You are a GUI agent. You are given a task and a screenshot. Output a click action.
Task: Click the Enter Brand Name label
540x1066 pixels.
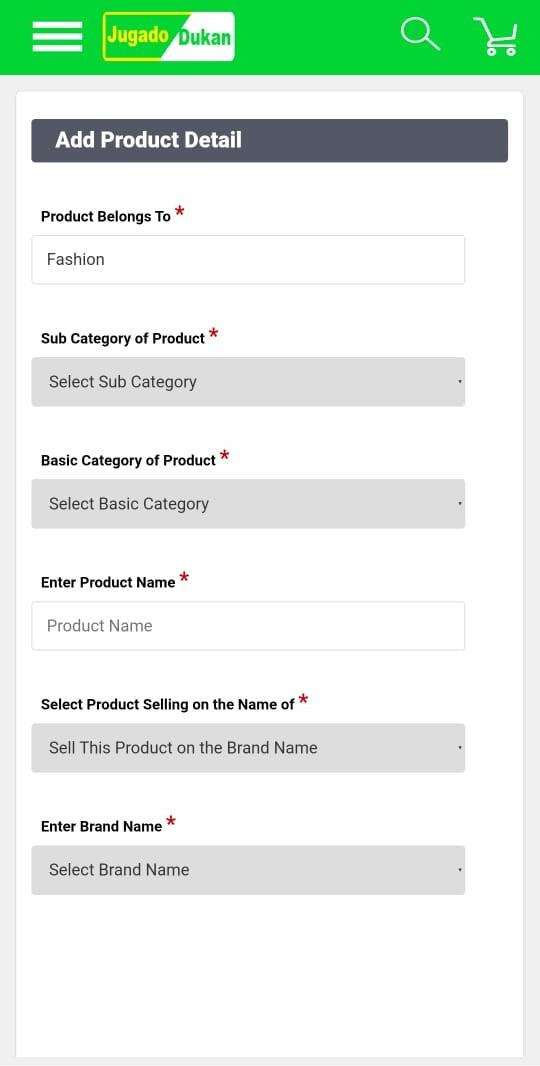tap(101, 827)
